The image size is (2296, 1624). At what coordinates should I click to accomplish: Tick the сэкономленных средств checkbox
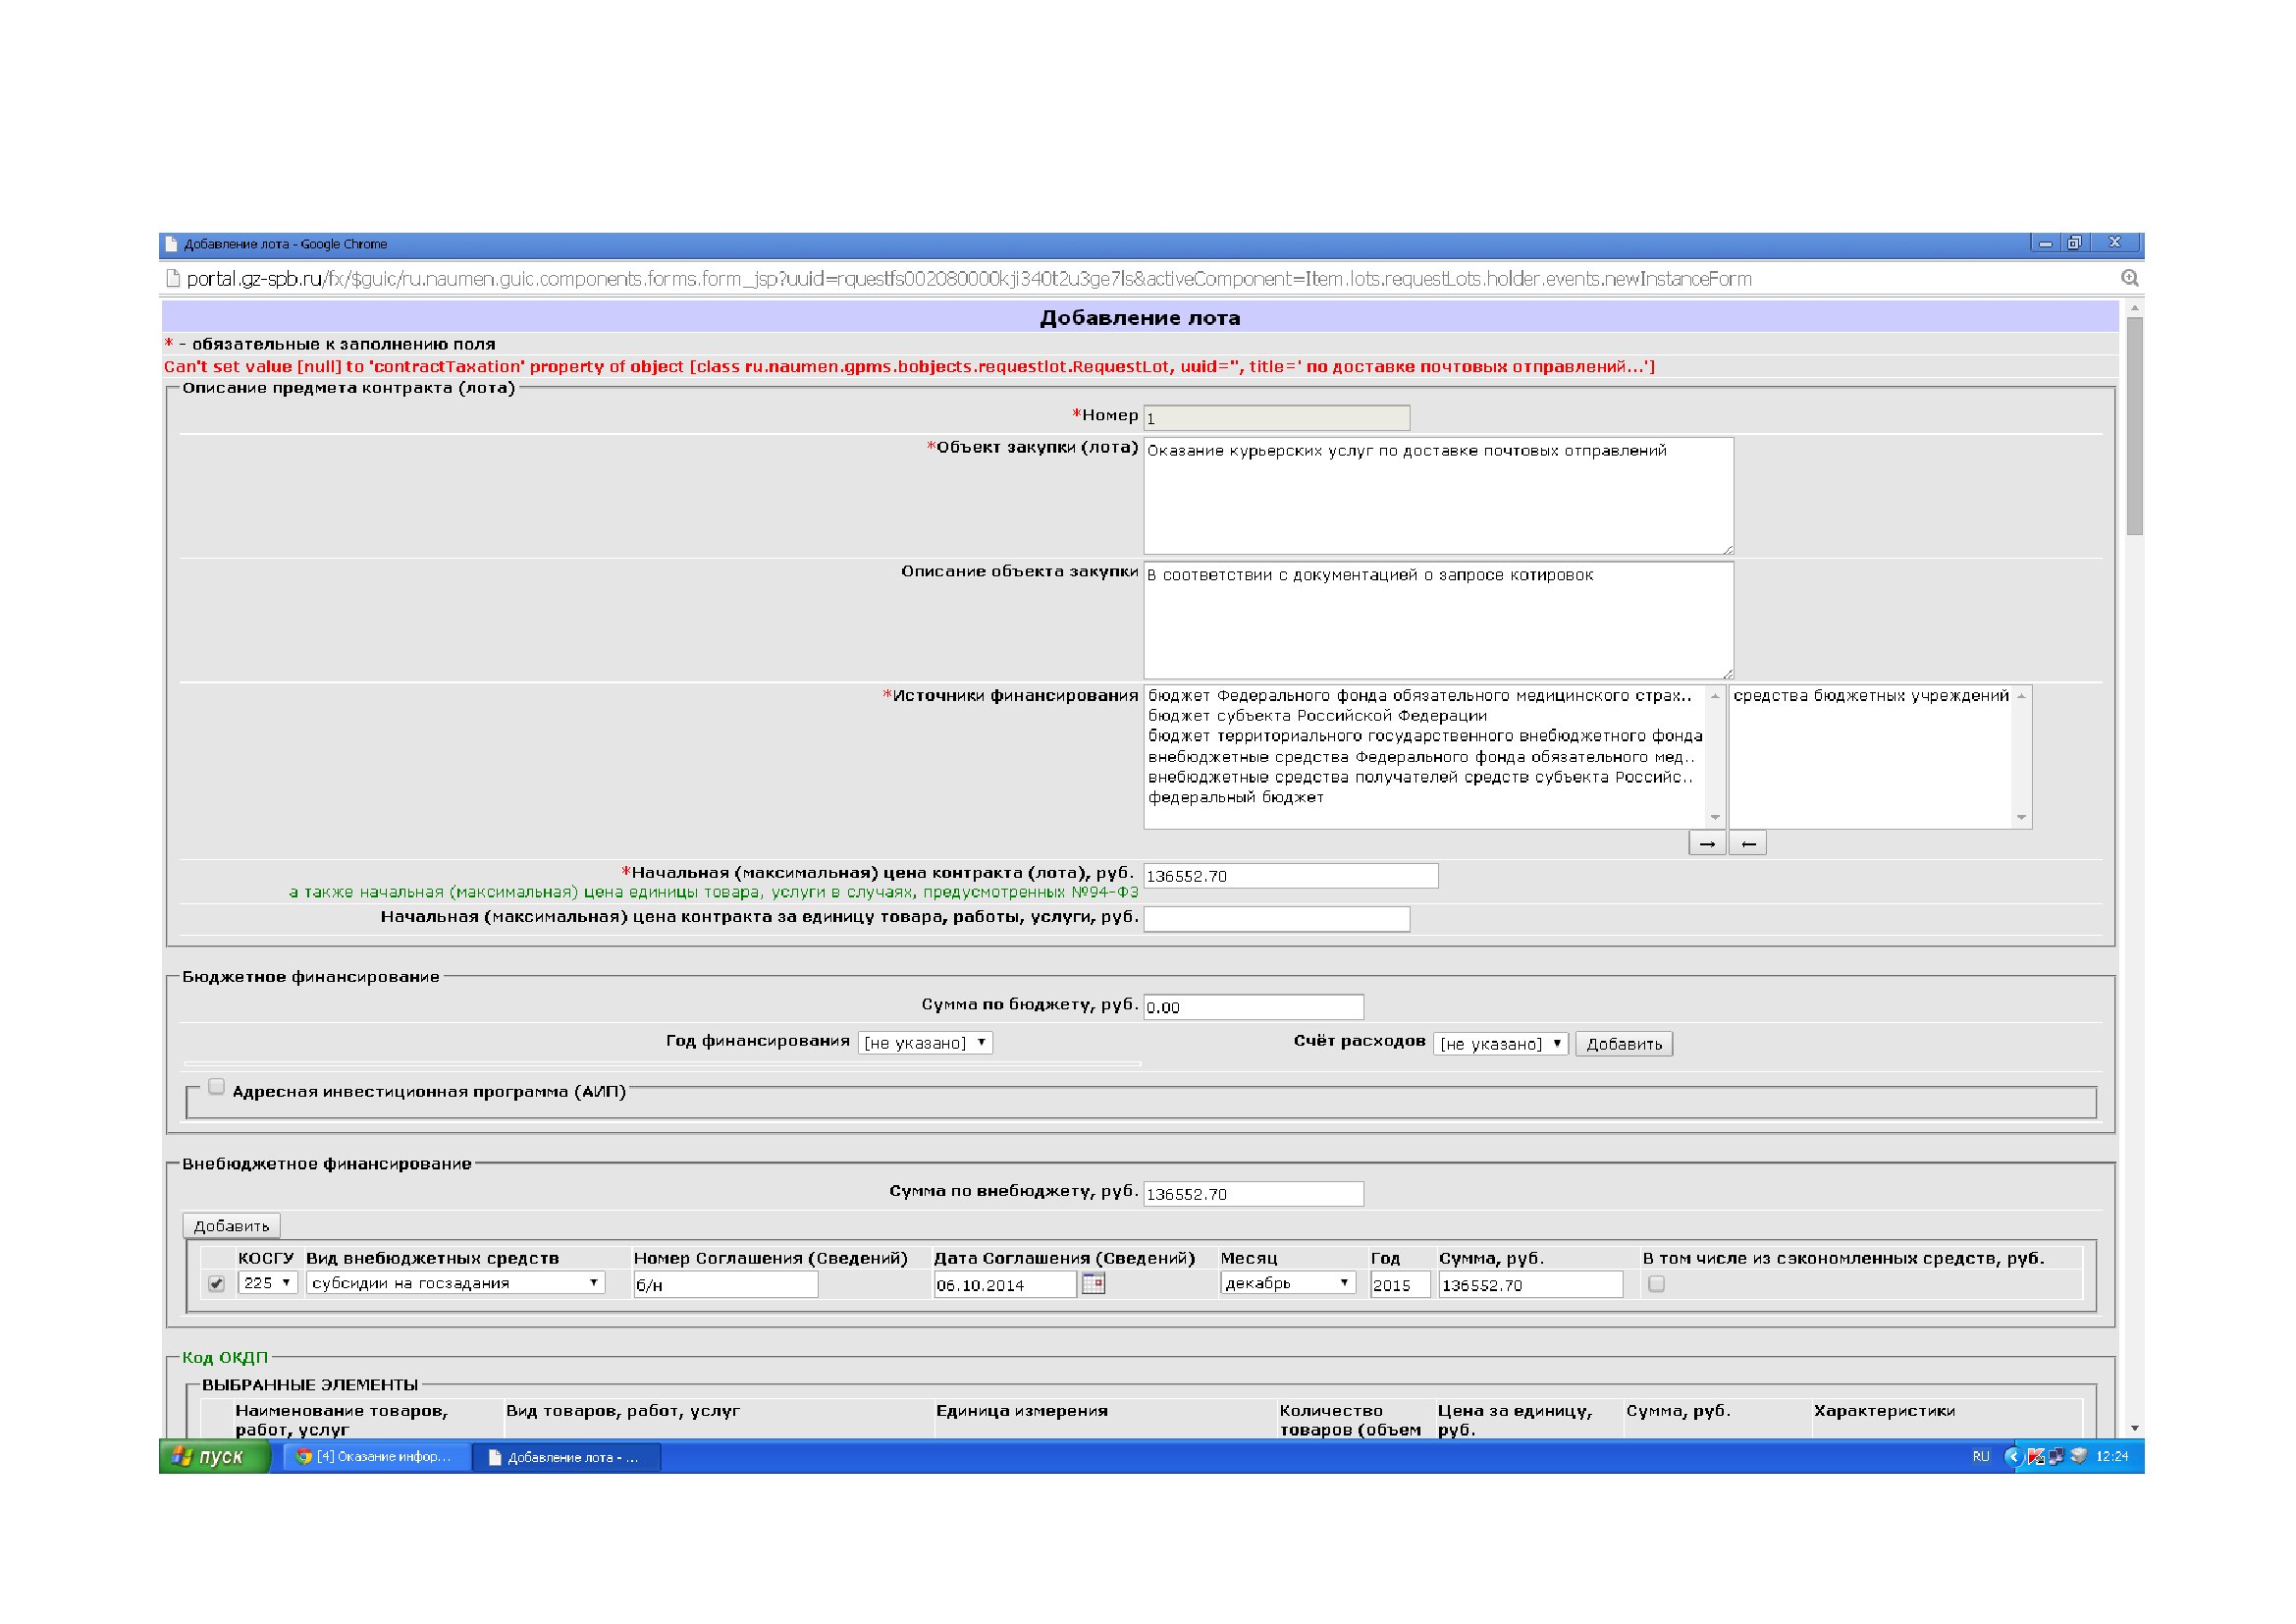(1656, 1283)
